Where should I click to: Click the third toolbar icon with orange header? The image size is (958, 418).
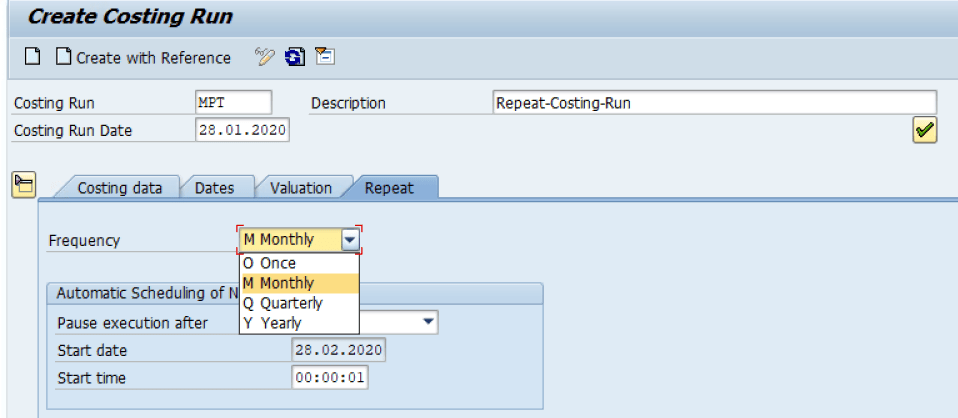(324, 57)
